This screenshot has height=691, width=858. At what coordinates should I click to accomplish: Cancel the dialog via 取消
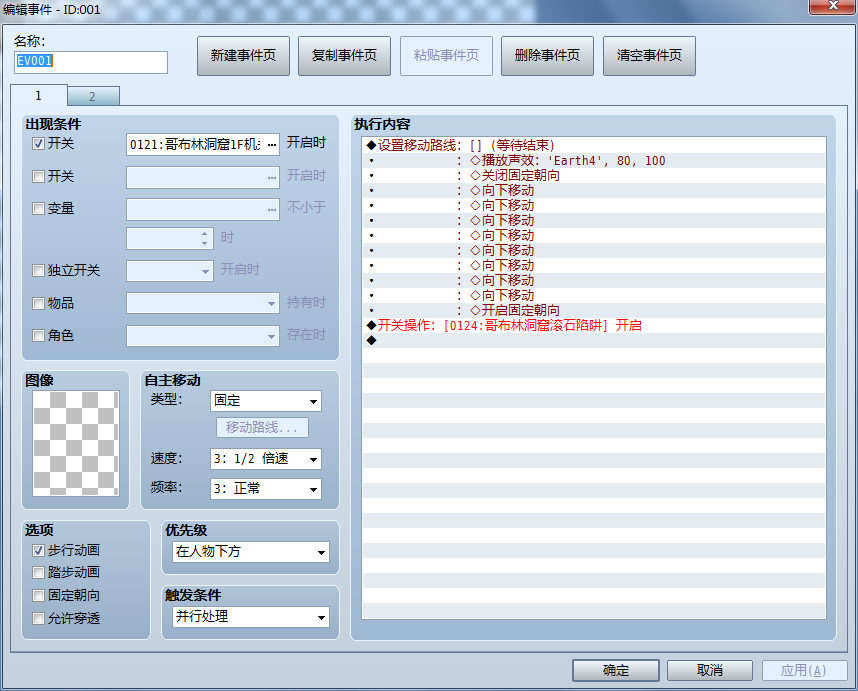tap(710, 670)
